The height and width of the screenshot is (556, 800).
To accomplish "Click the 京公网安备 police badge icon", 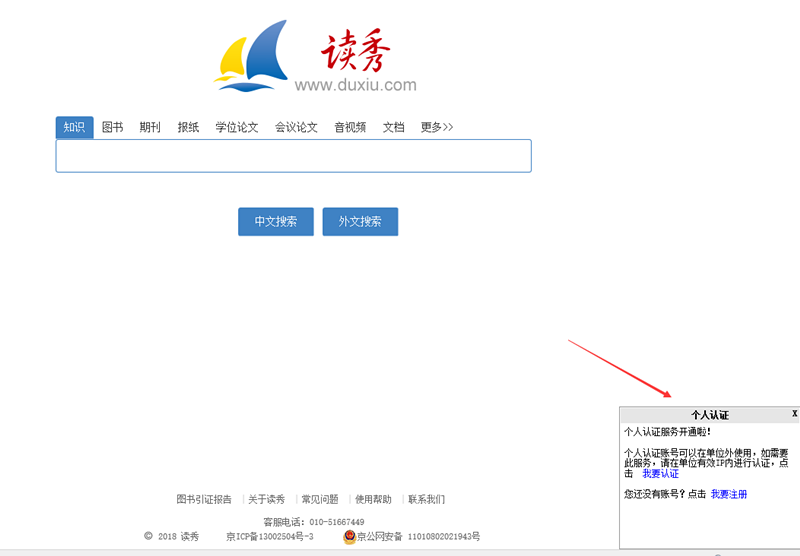I will (349, 537).
